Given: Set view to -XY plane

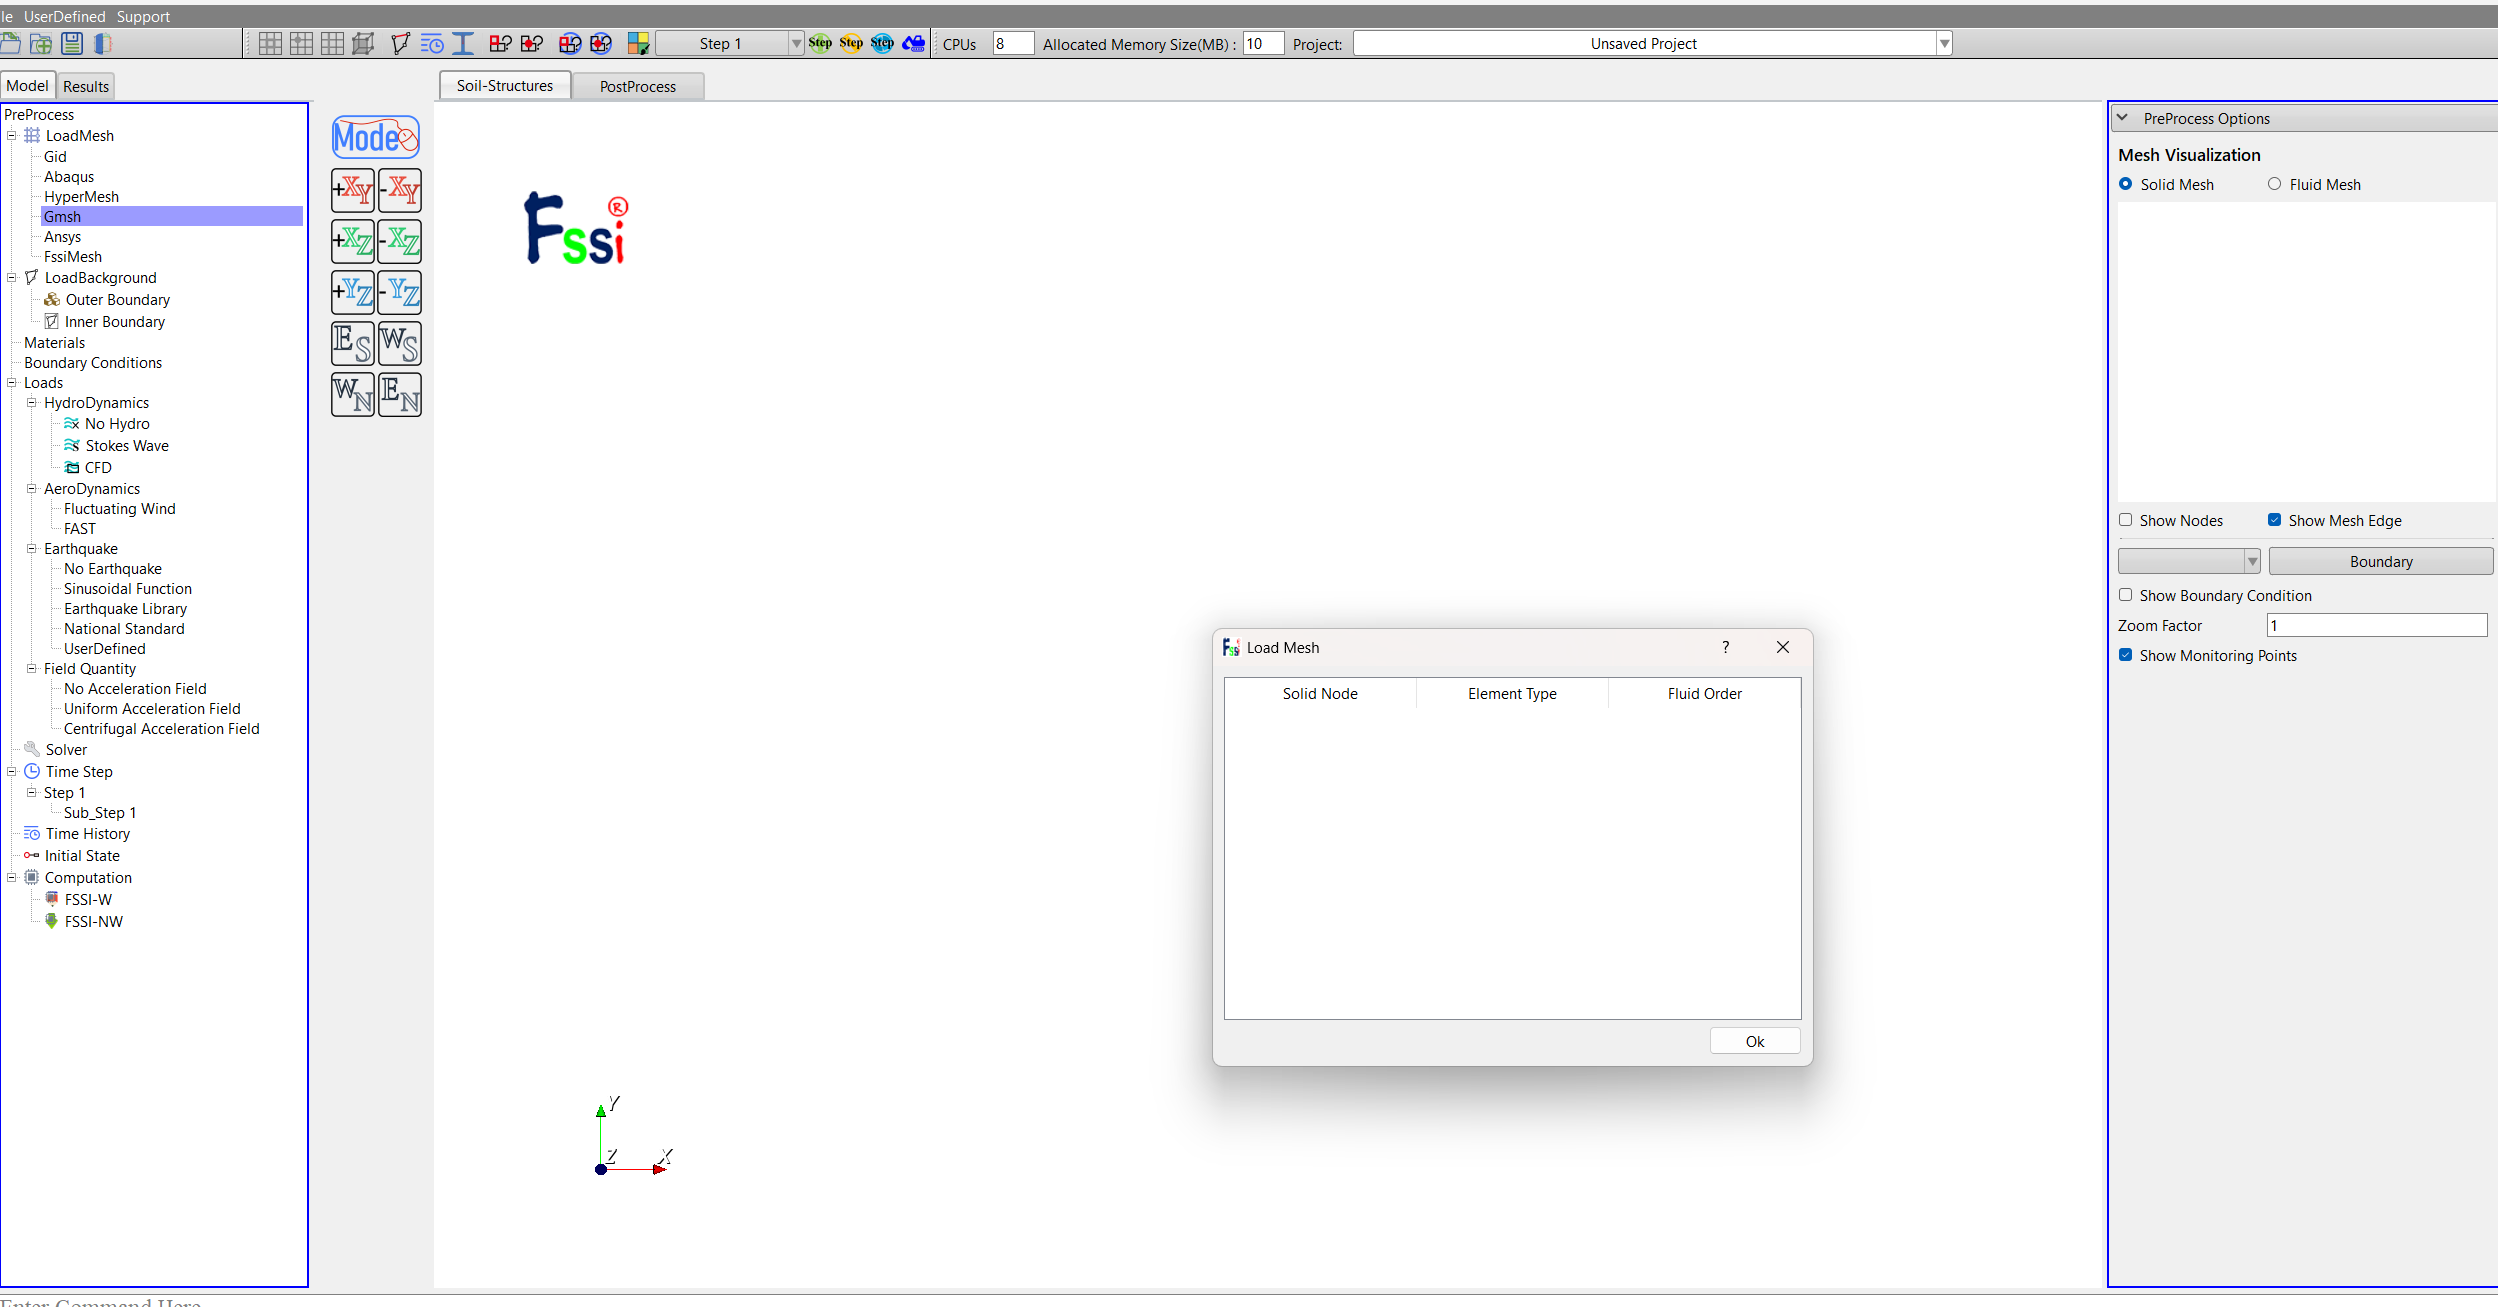Looking at the screenshot, I should point(400,190).
